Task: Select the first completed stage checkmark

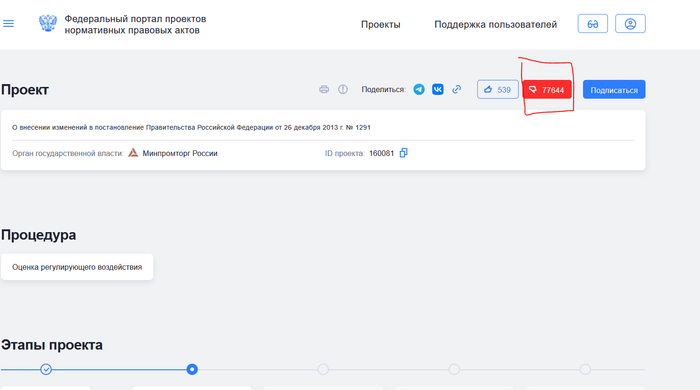Action: [46, 369]
